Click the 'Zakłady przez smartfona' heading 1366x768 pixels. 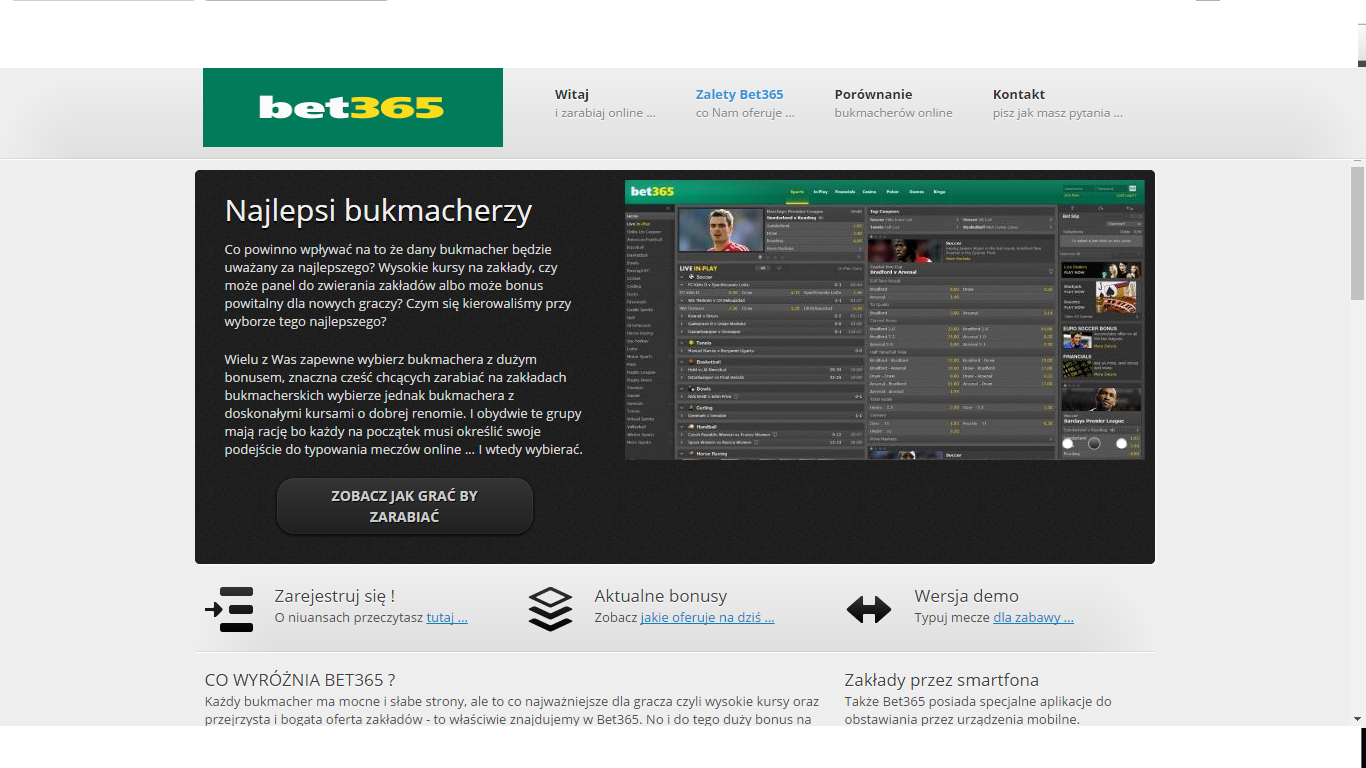click(x=942, y=680)
